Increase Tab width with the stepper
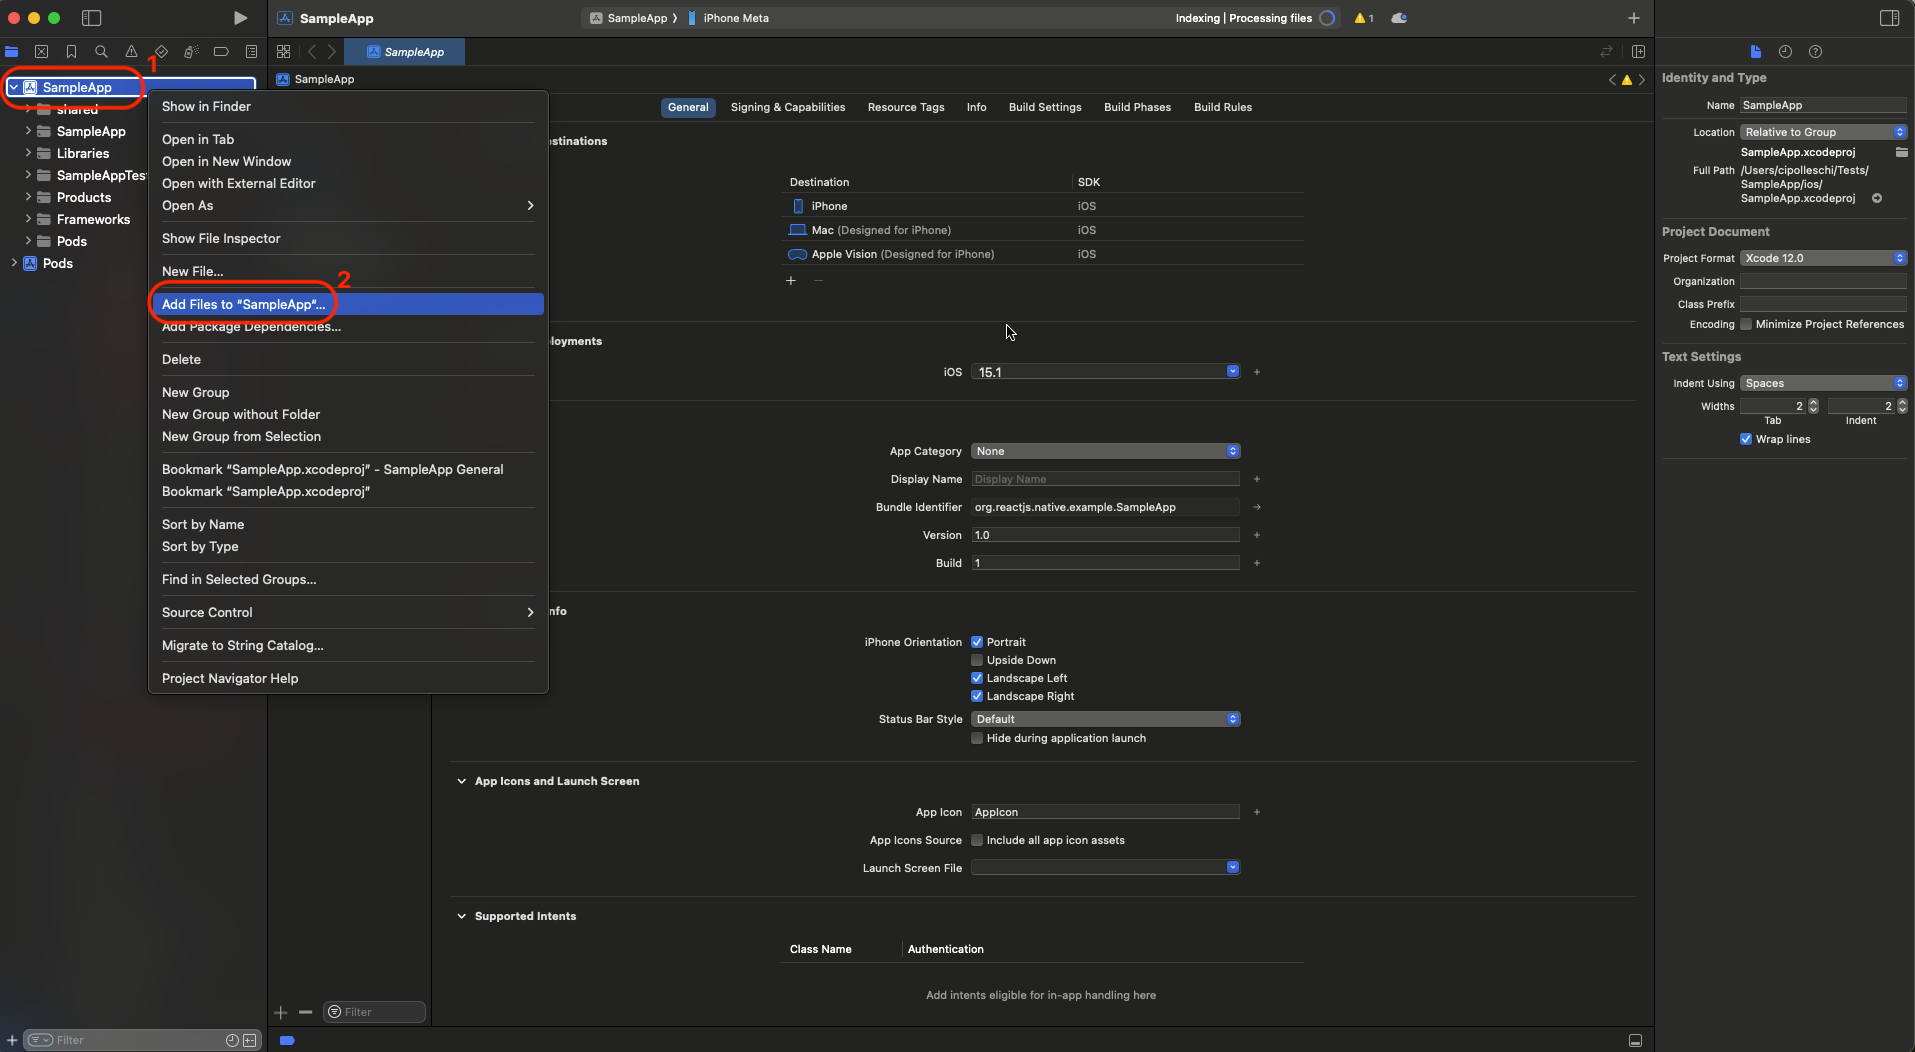 click(x=1815, y=402)
